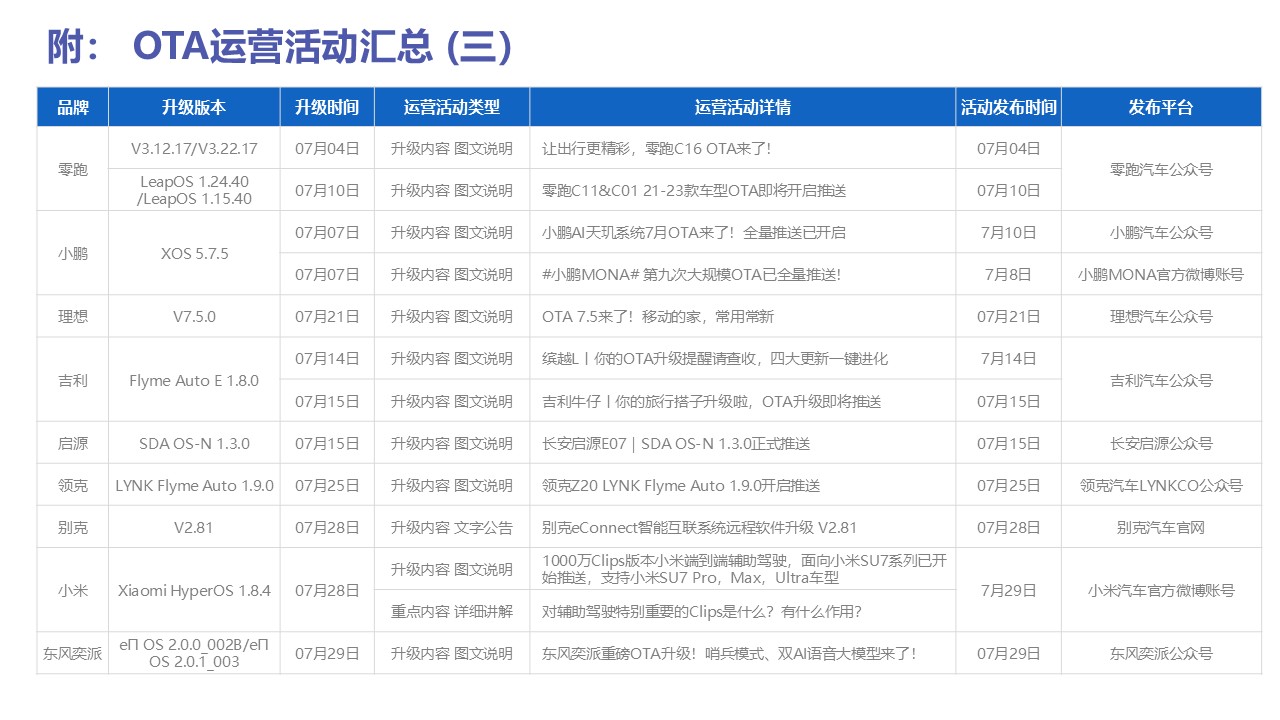This screenshot has height=720, width=1280.
Task: Click the 理想 brand cell
Action: click(x=73, y=316)
